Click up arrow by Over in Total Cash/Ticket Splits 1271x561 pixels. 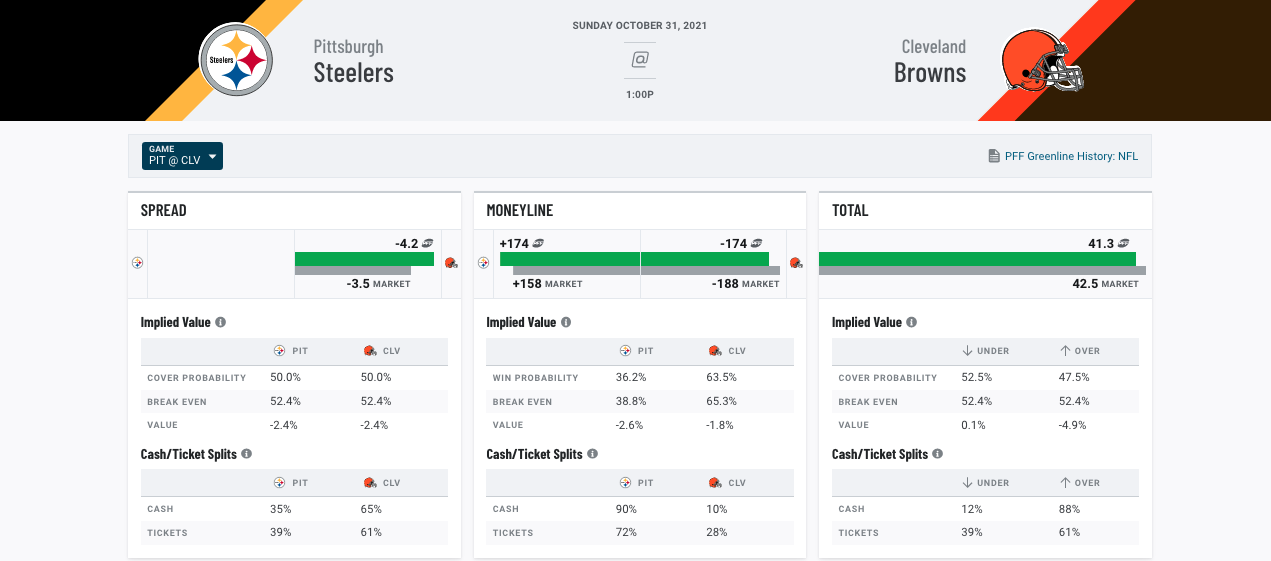coord(1065,482)
